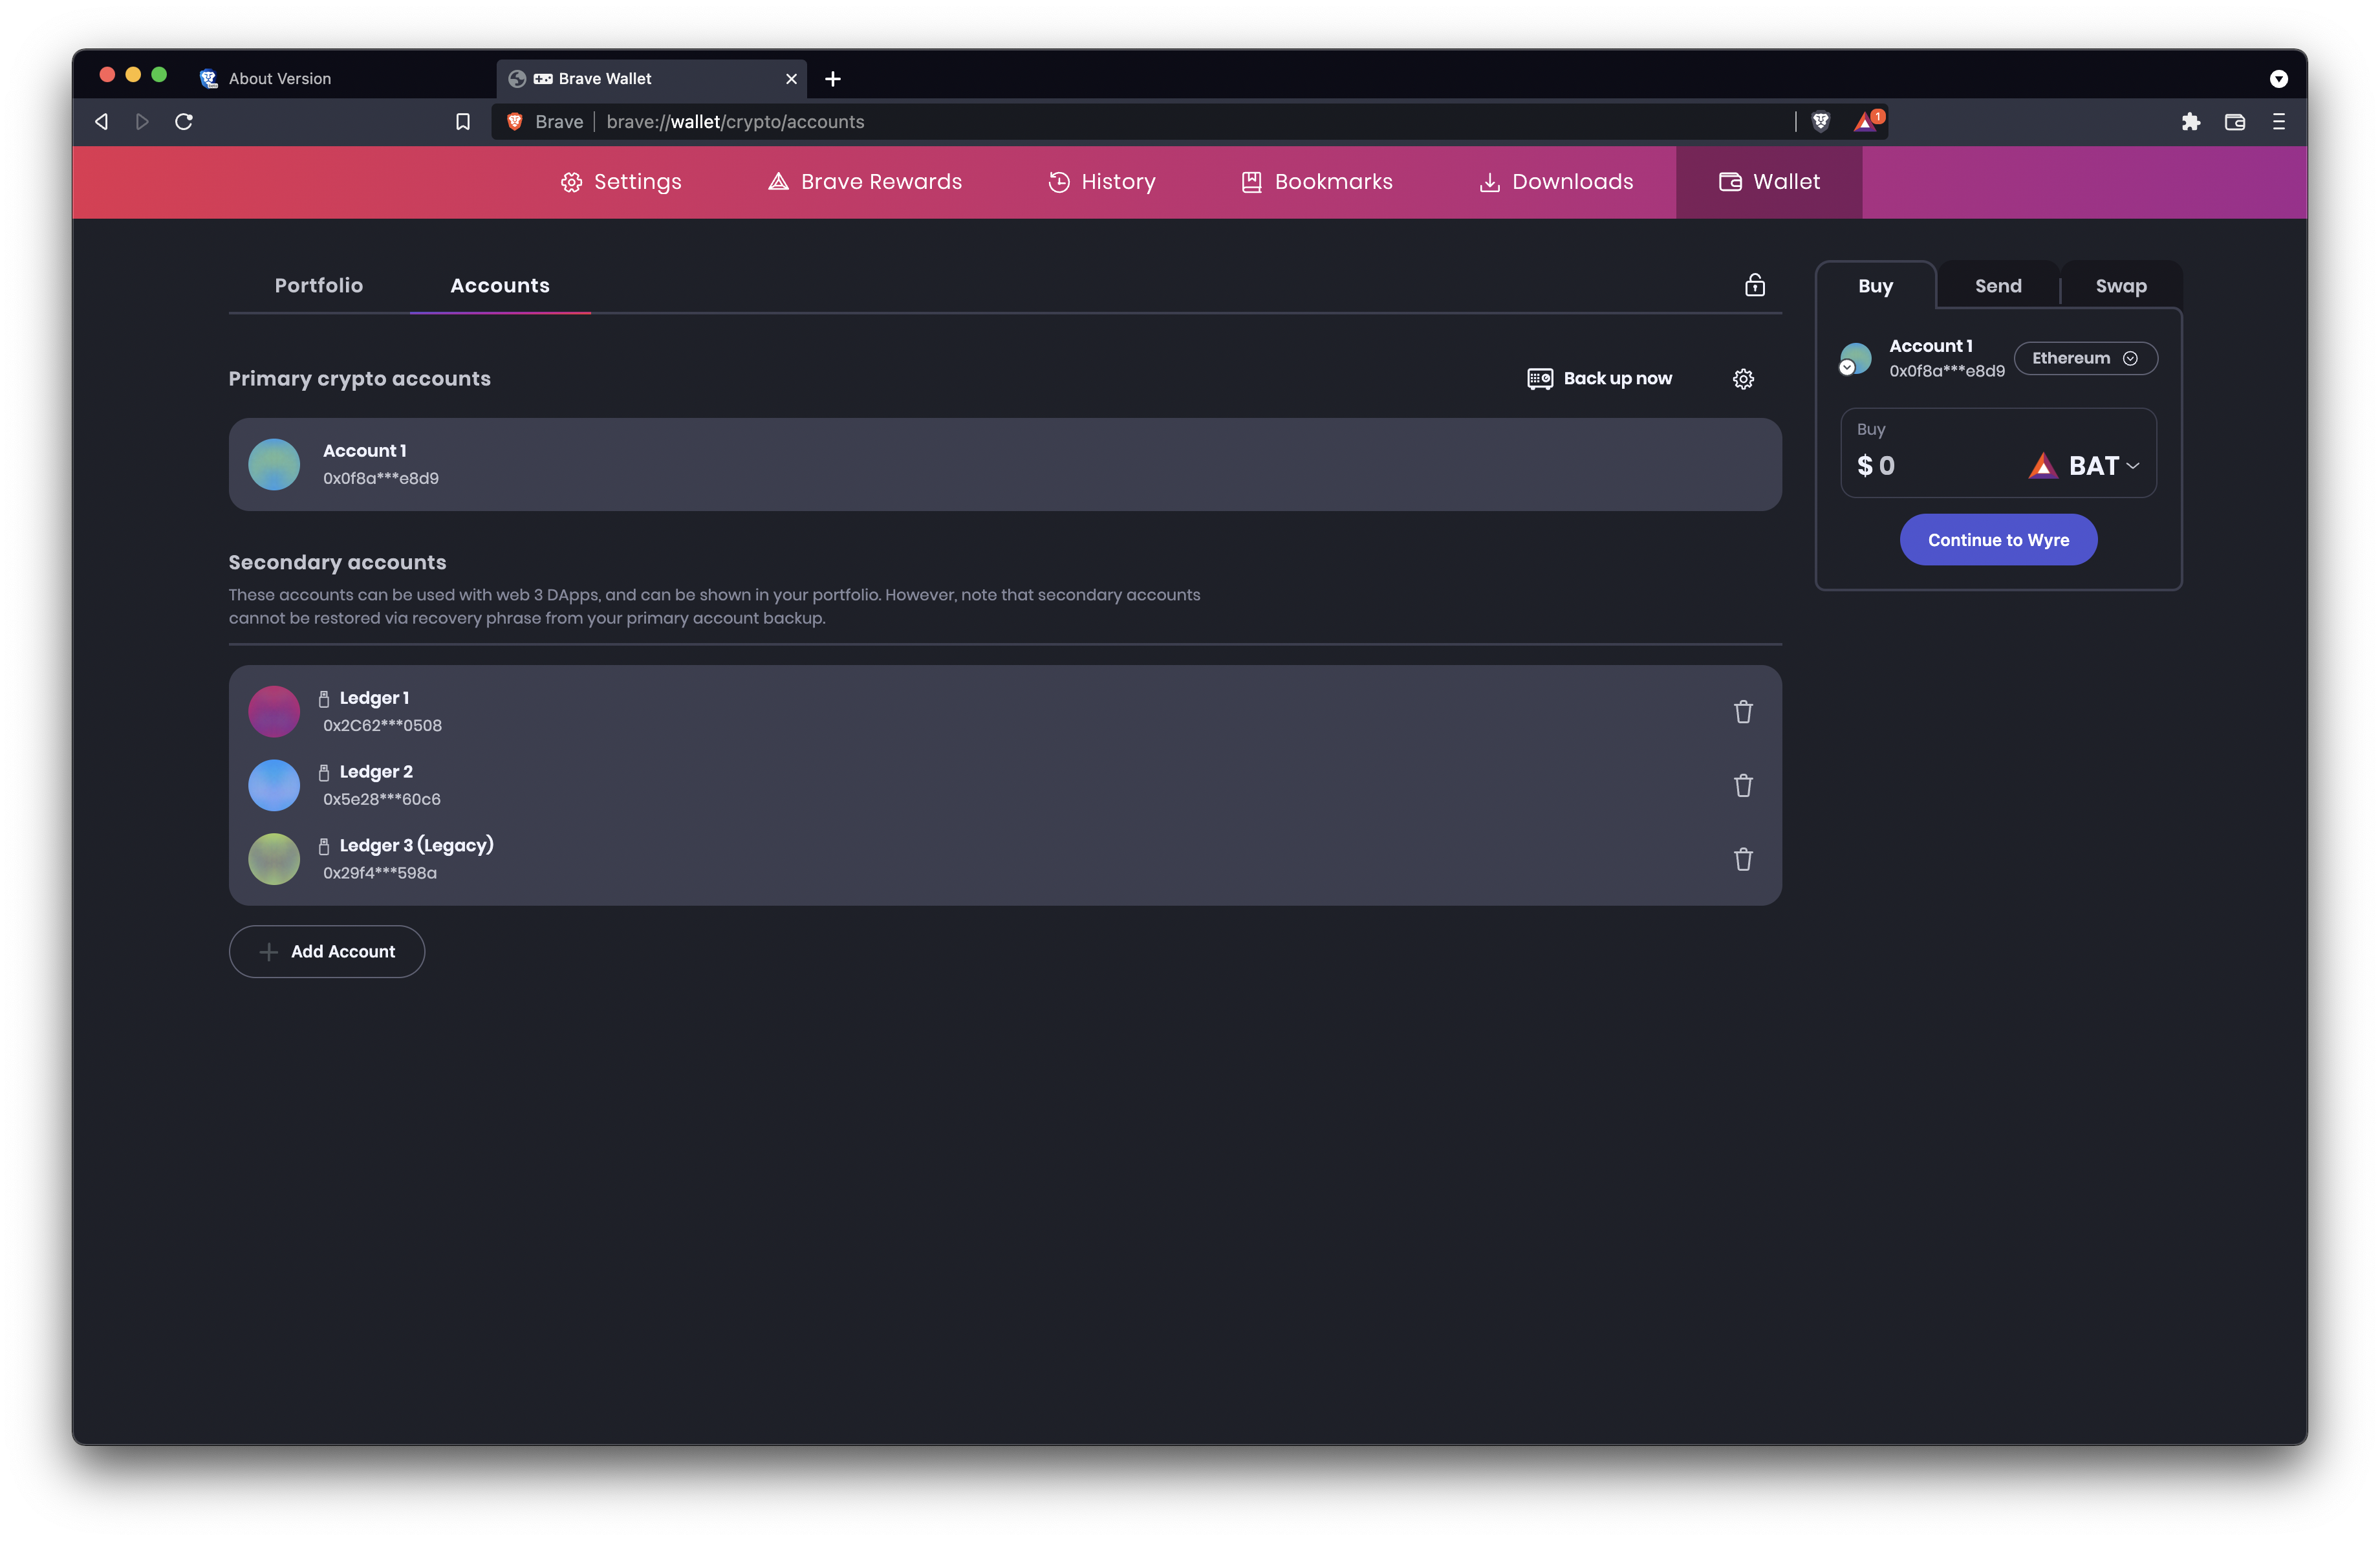Open Downloads navigation item
The image size is (2380, 1541).
pyautogui.click(x=1555, y=182)
